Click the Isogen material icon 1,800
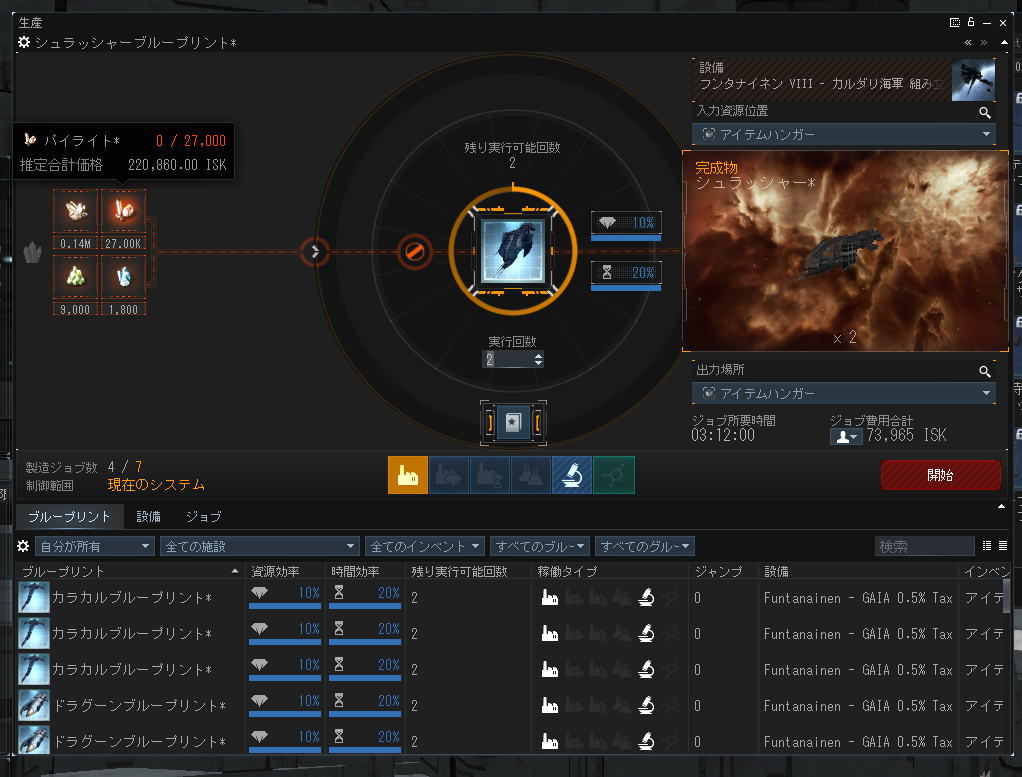This screenshot has width=1022, height=777. click(x=123, y=277)
